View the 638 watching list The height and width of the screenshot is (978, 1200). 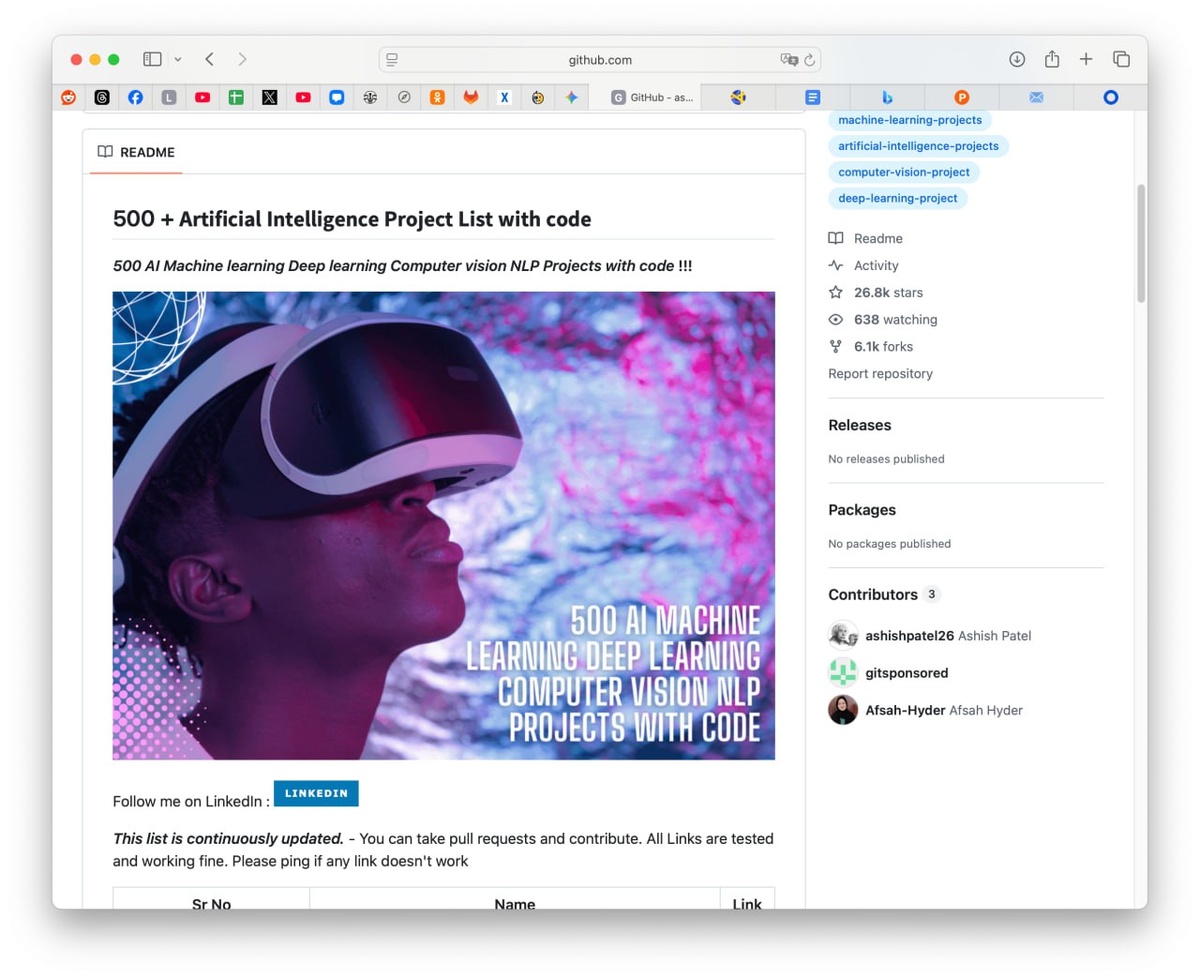[883, 319]
